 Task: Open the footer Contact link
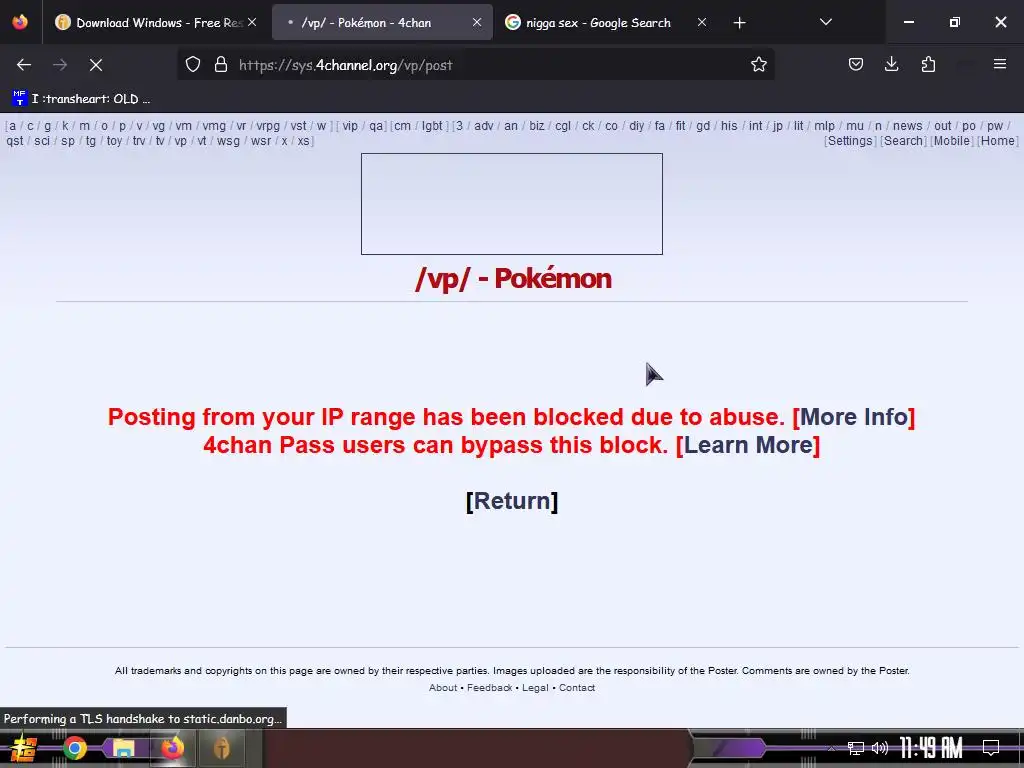point(577,688)
